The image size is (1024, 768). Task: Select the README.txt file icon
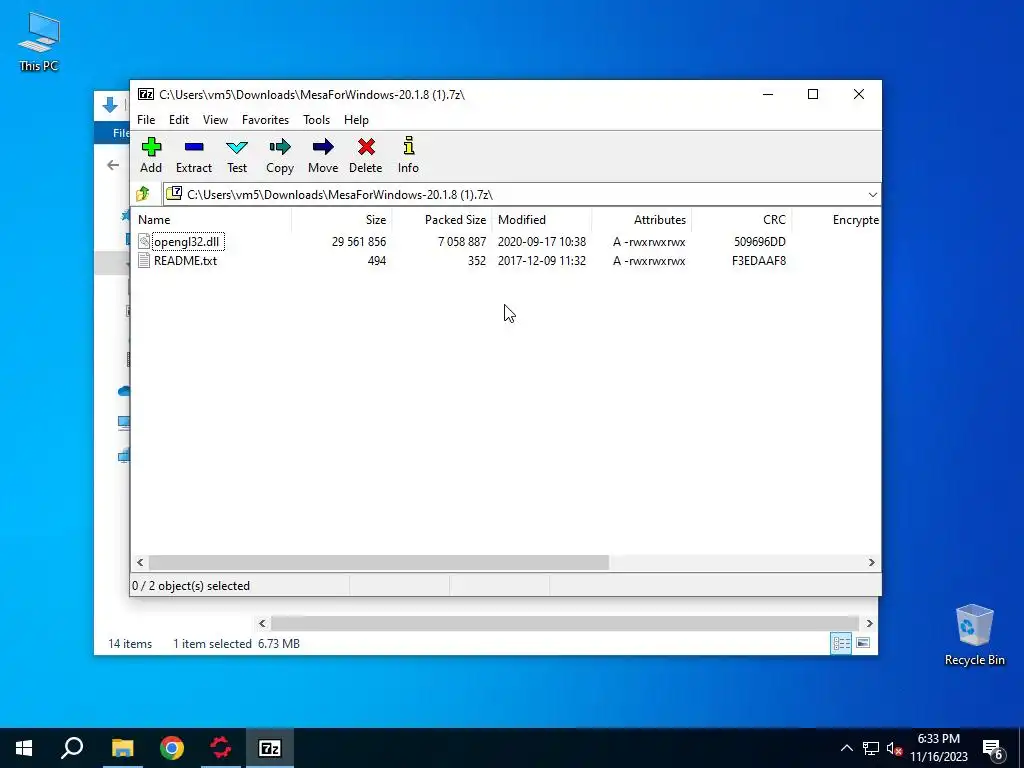click(144, 261)
